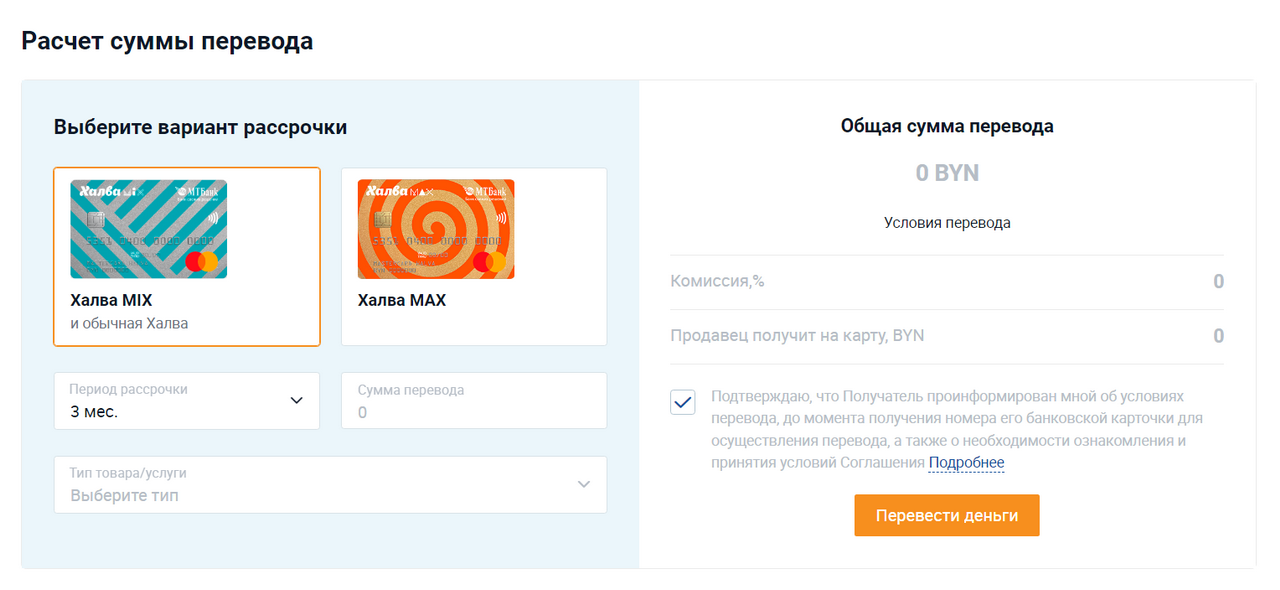
Task: Click the teal Халва MIX card image
Action: 148,229
